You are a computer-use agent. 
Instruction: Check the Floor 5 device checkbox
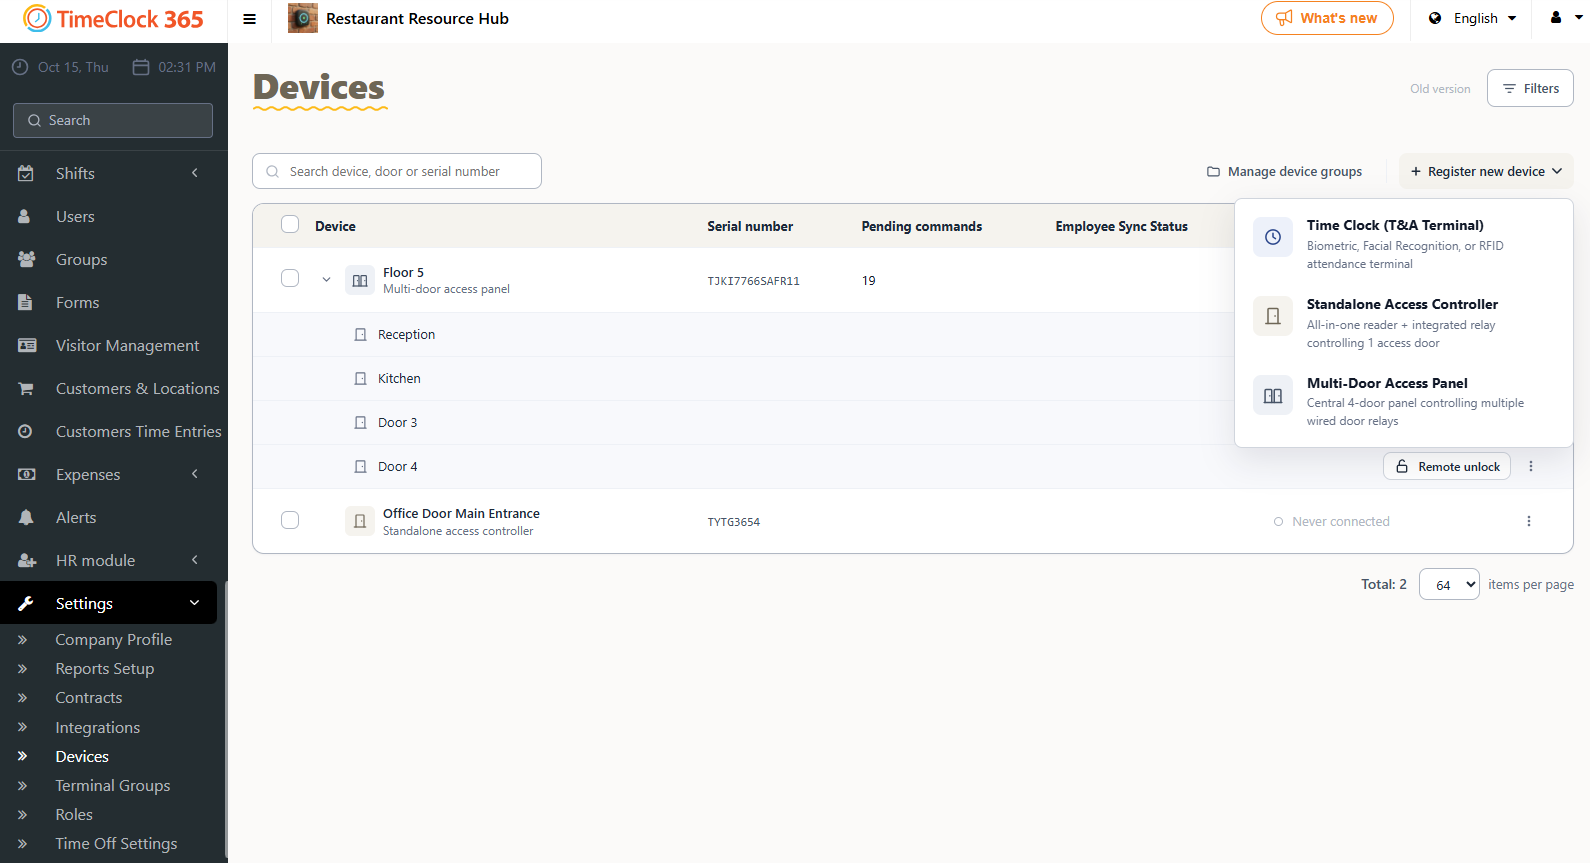pyautogui.click(x=290, y=279)
